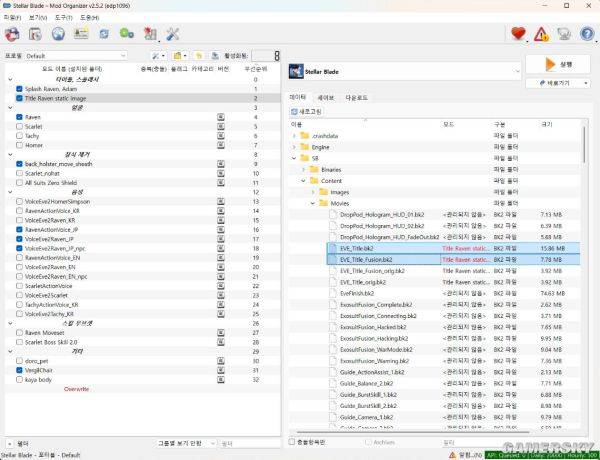Enable the Scarlet mod checkbox

(20, 126)
